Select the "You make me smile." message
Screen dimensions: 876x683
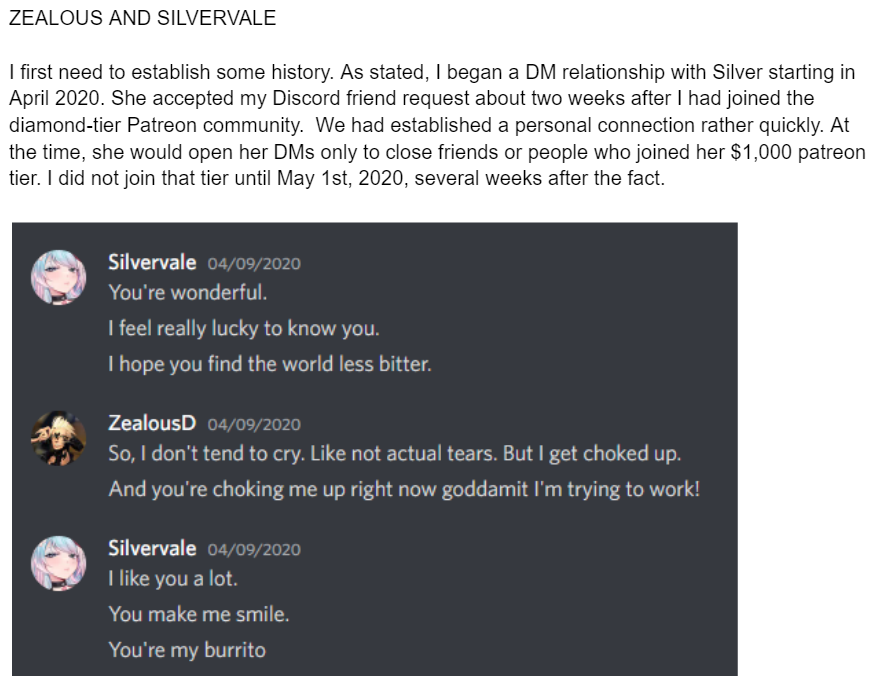pos(198,614)
